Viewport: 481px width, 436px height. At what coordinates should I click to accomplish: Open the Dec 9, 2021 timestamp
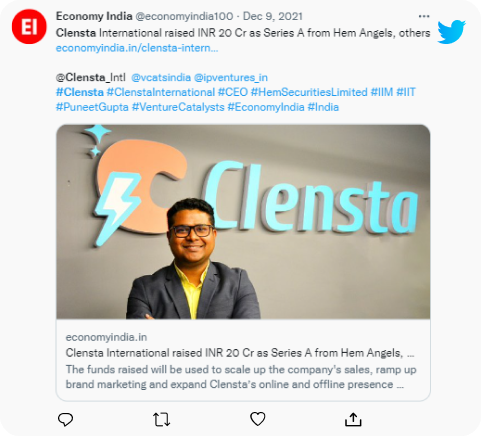(273, 16)
